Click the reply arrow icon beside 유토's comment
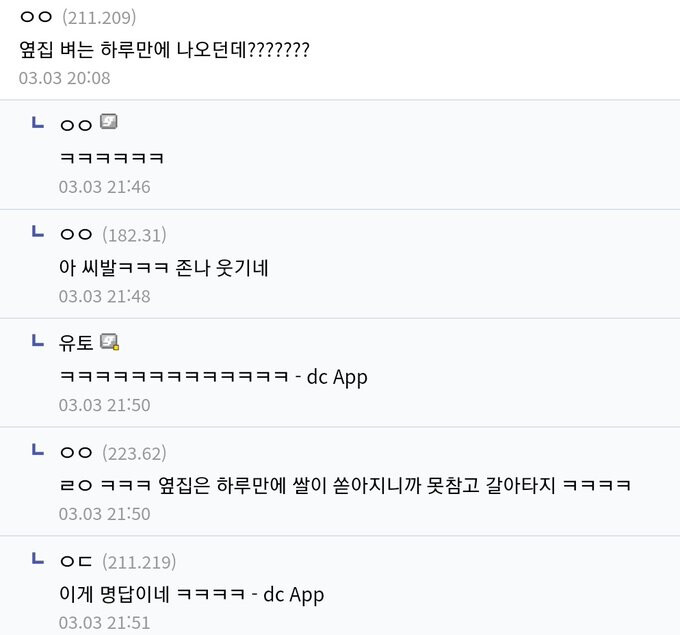This screenshot has height=635, width=680. tap(38, 342)
